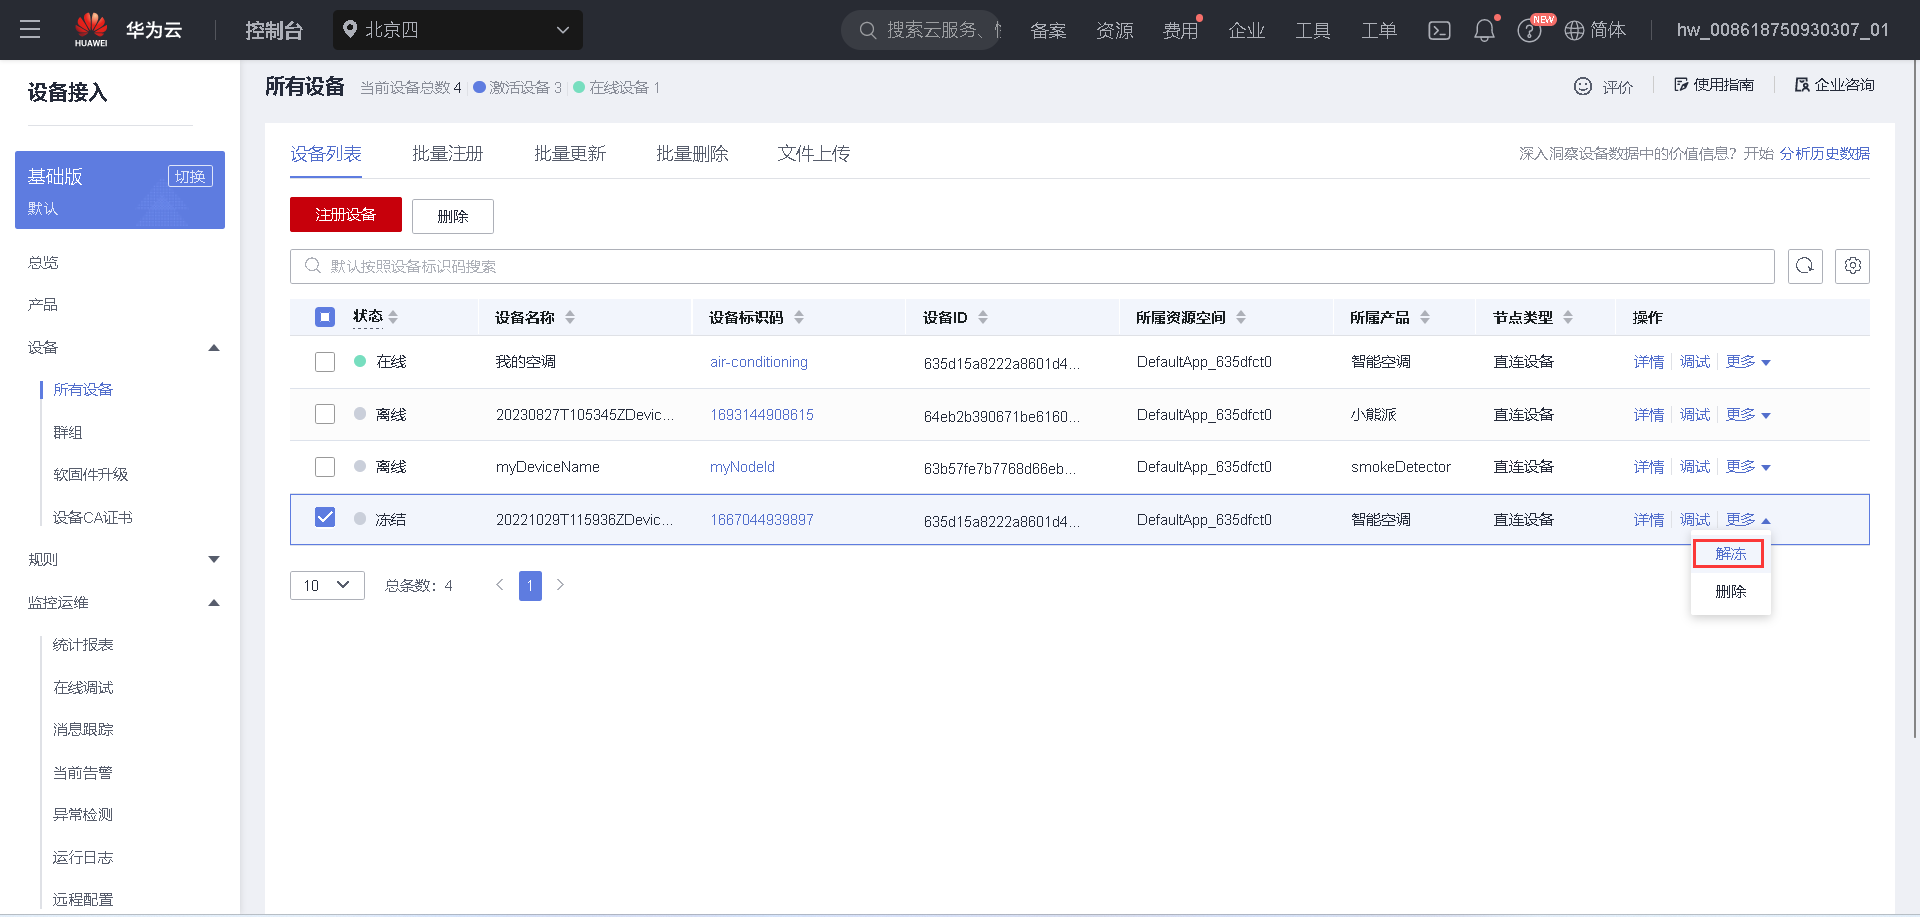Open the table column settings gear icon
This screenshot has width=1920, height=917.
(1852, 266)
